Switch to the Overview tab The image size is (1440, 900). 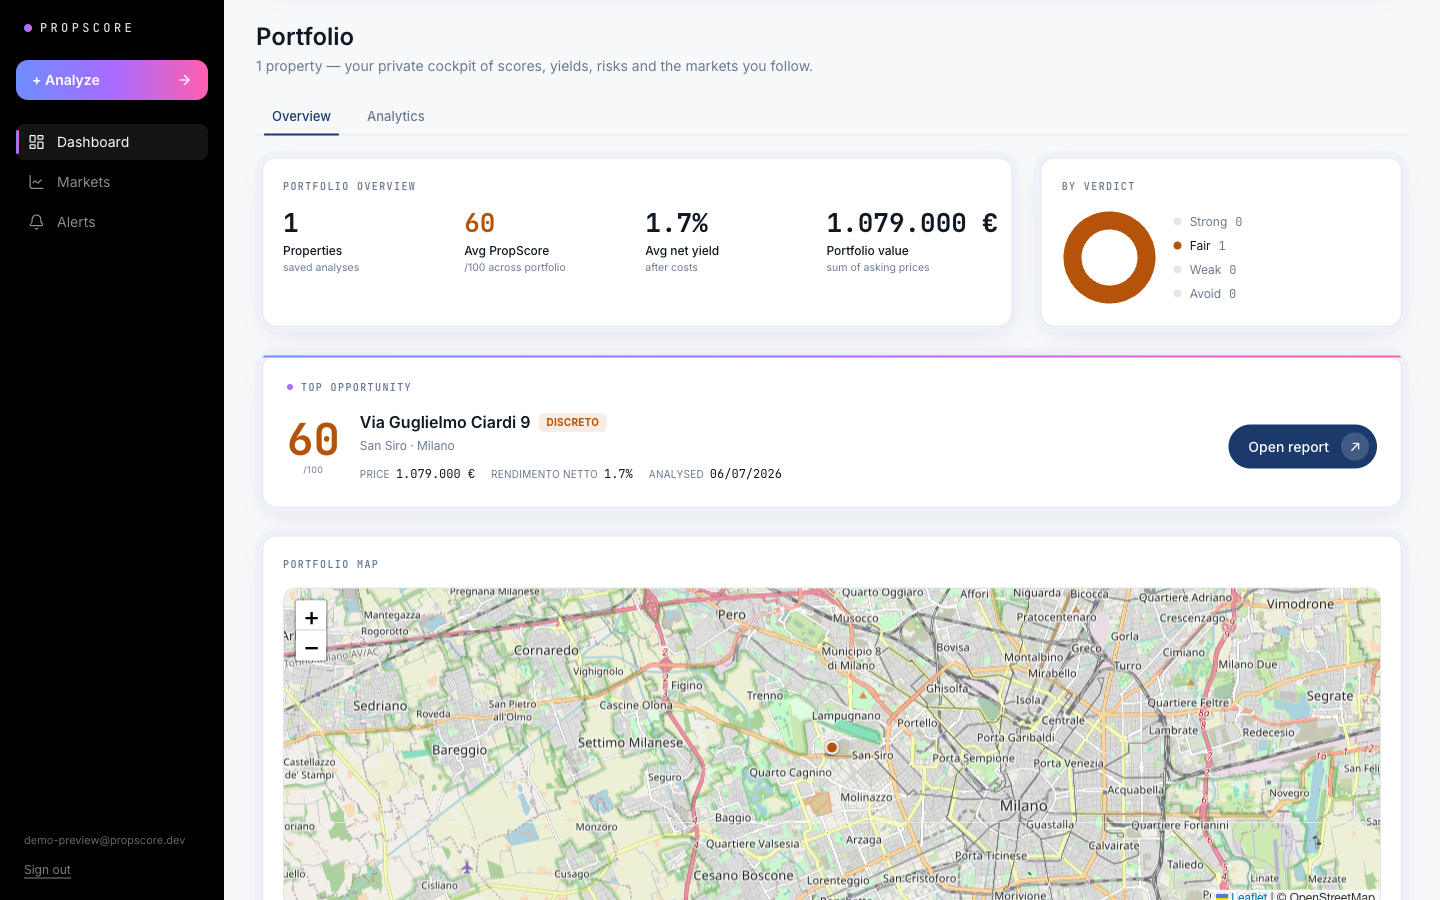301,116
